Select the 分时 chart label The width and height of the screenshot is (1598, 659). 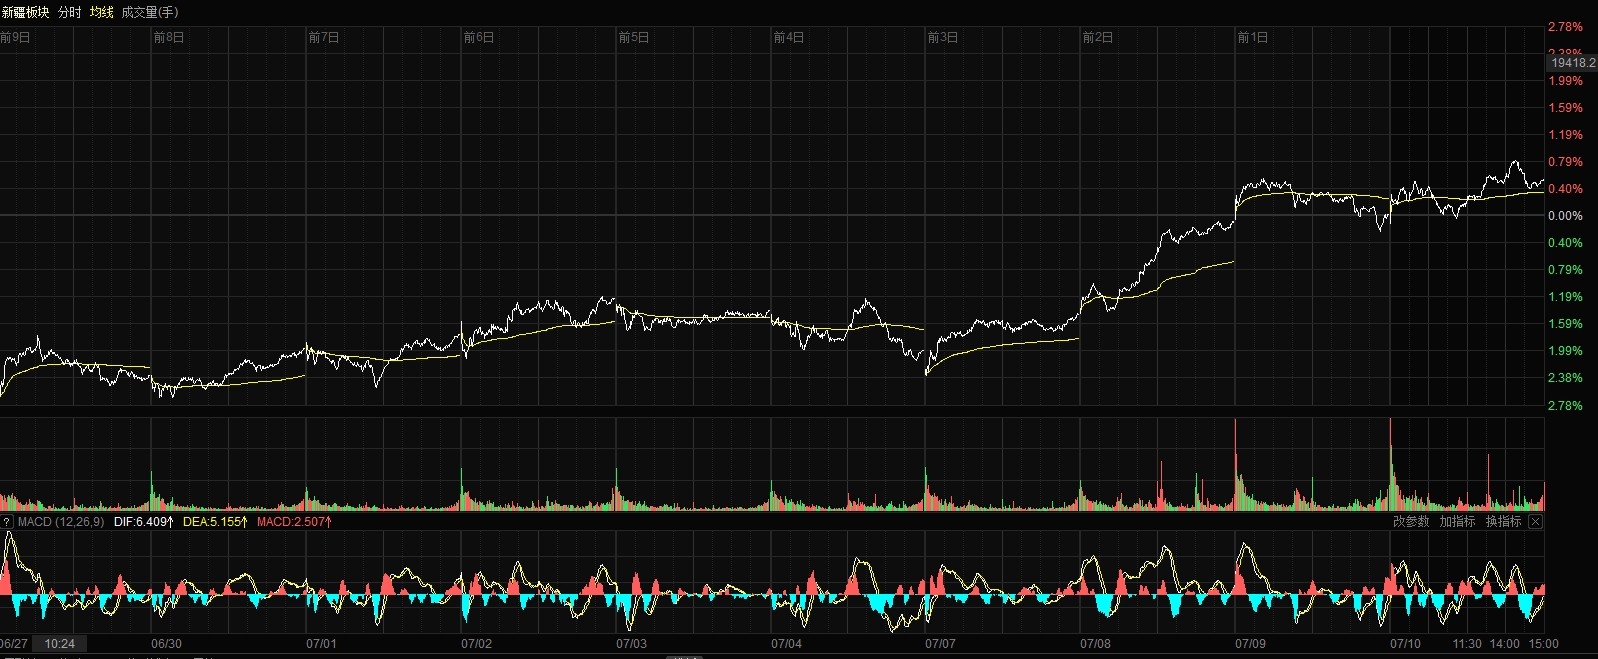(x=70, y=12)
